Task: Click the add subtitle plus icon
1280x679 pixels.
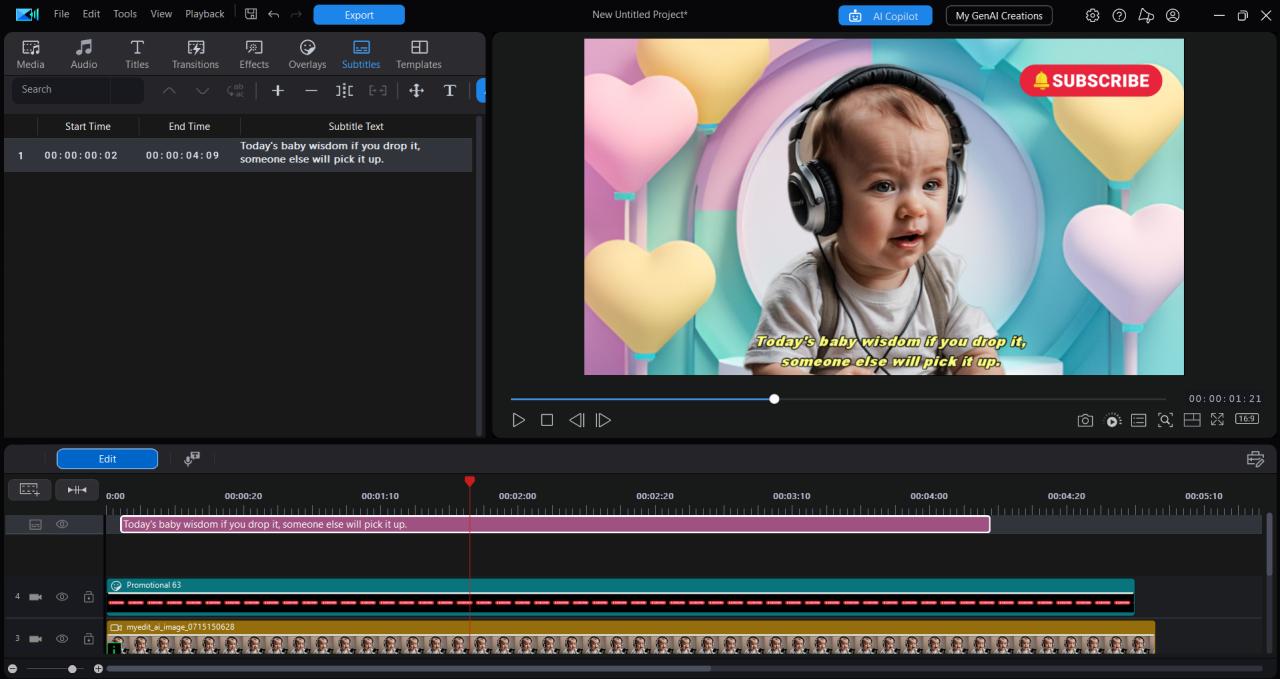Action: 278,91
